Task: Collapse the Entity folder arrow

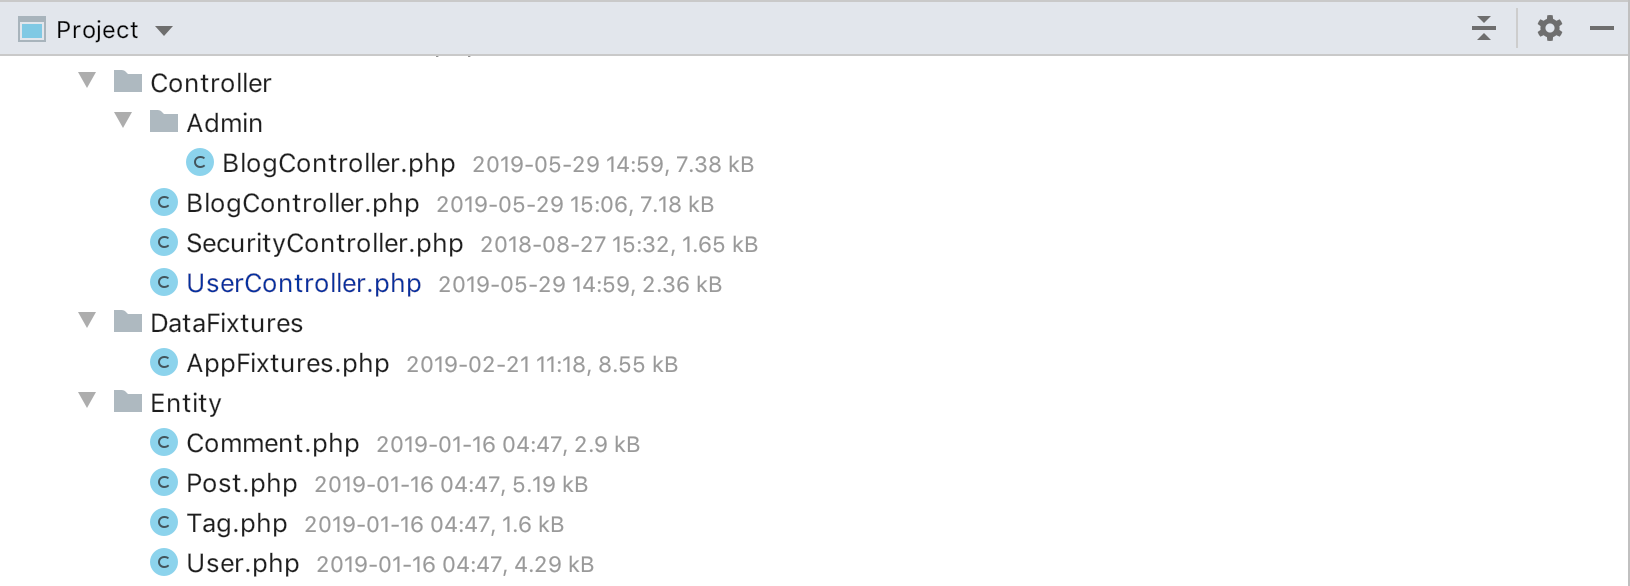Action: coord(88,400)
